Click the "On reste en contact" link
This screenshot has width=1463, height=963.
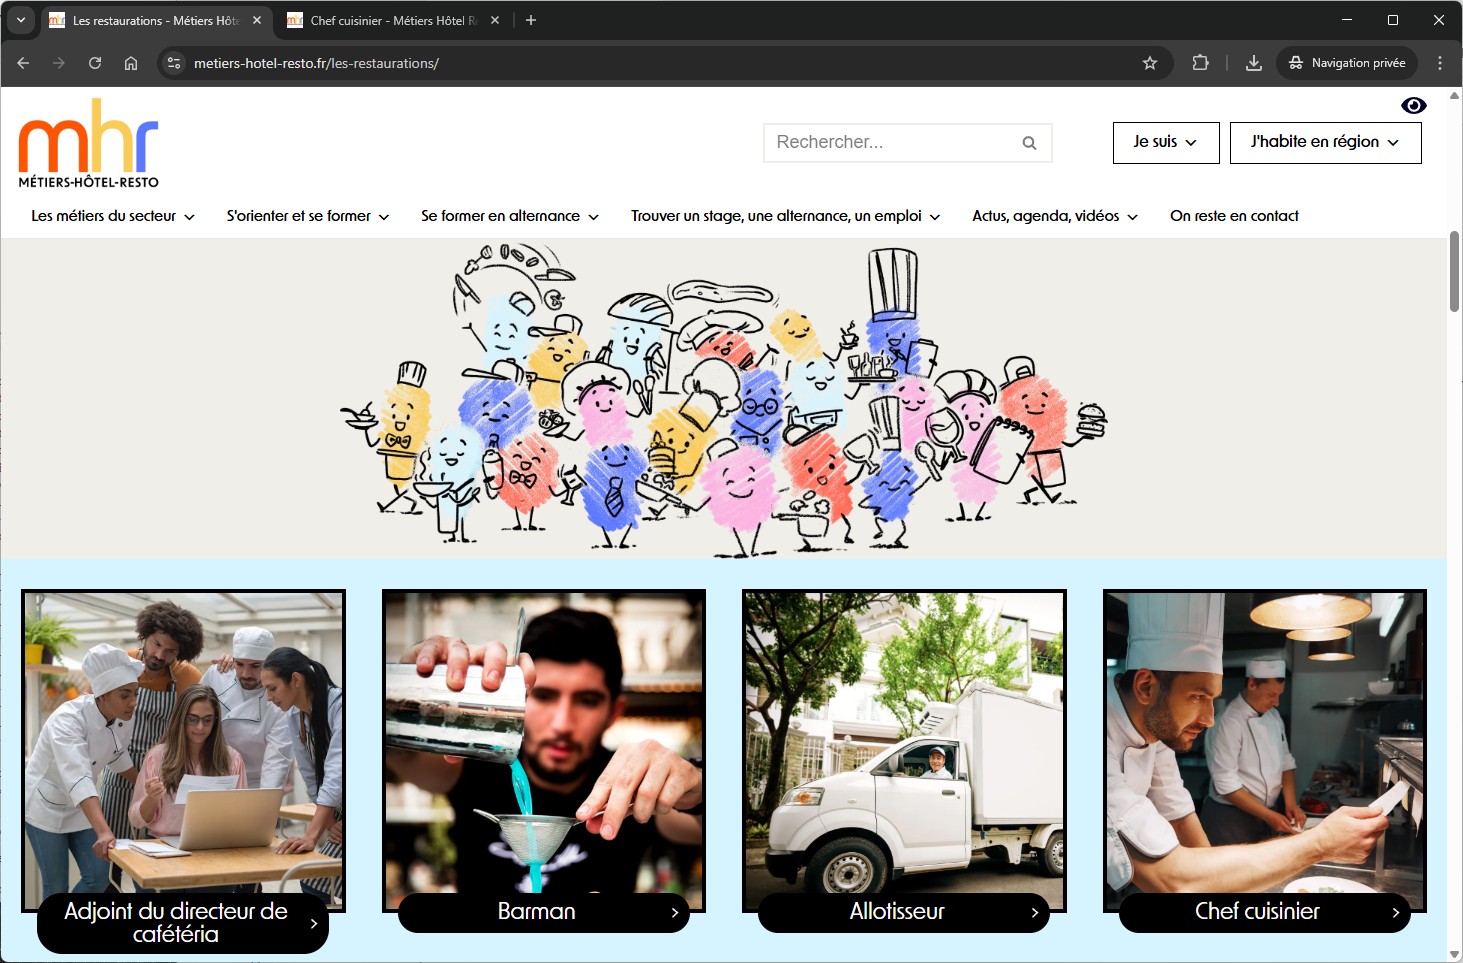(x=1234, y=216)
